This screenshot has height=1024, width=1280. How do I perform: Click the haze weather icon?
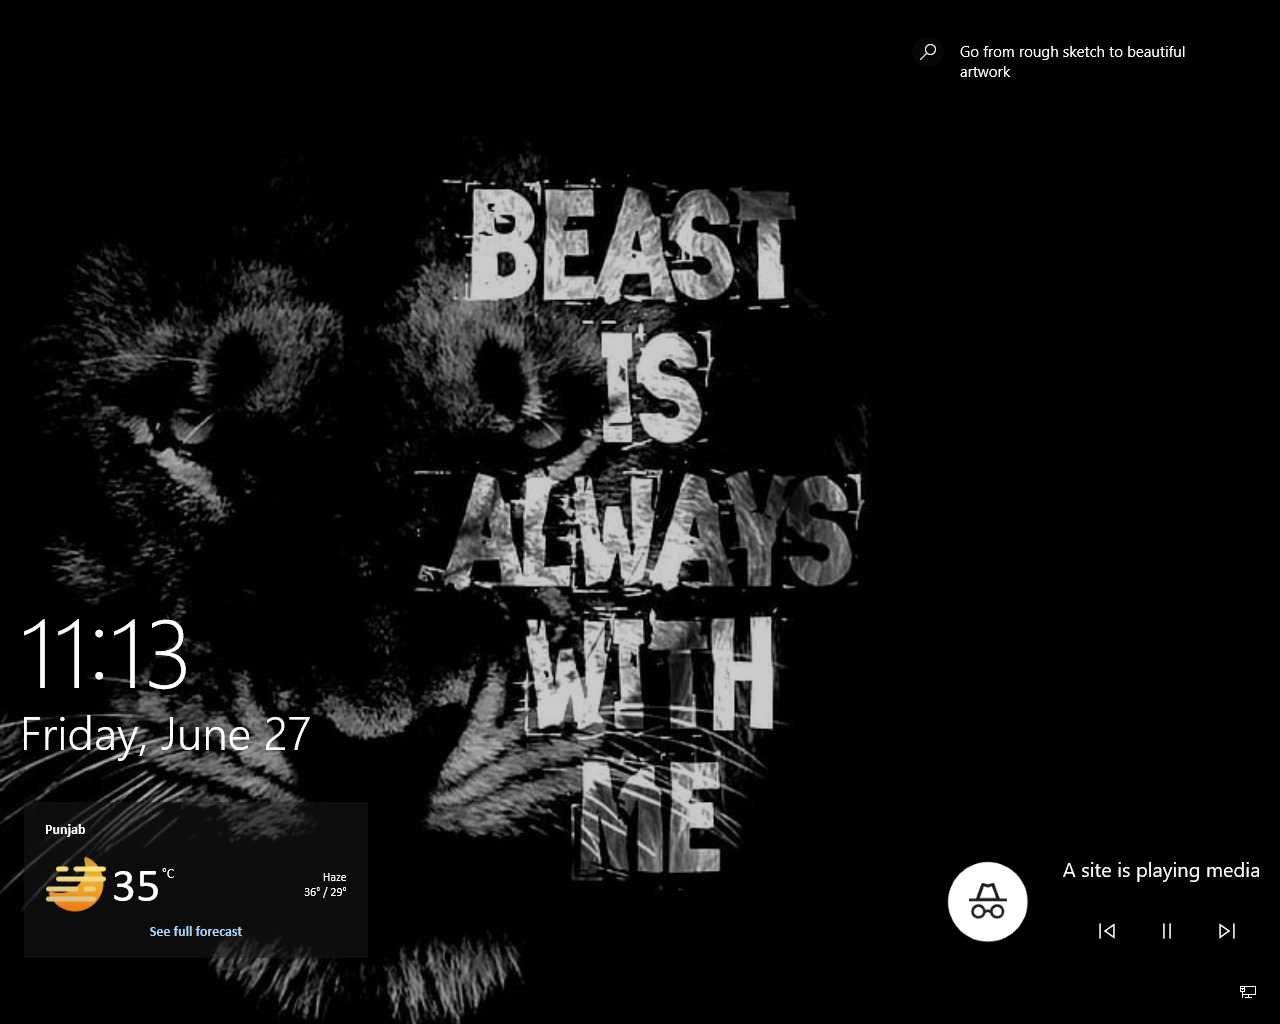pyautogui.click(x=76, y=884)
